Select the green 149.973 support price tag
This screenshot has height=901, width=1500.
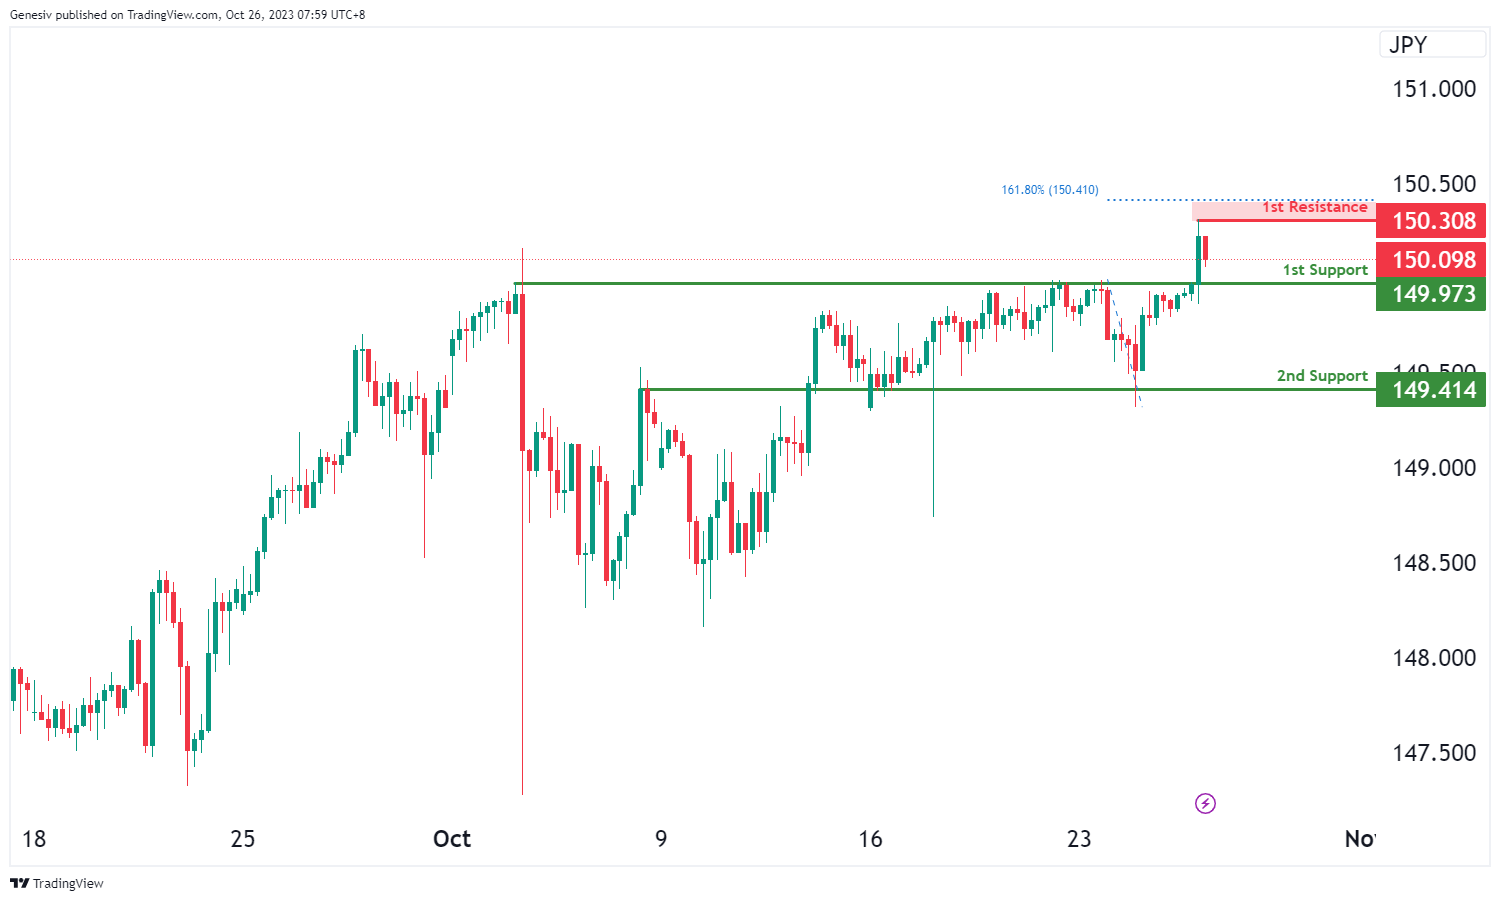(1431, 294)
